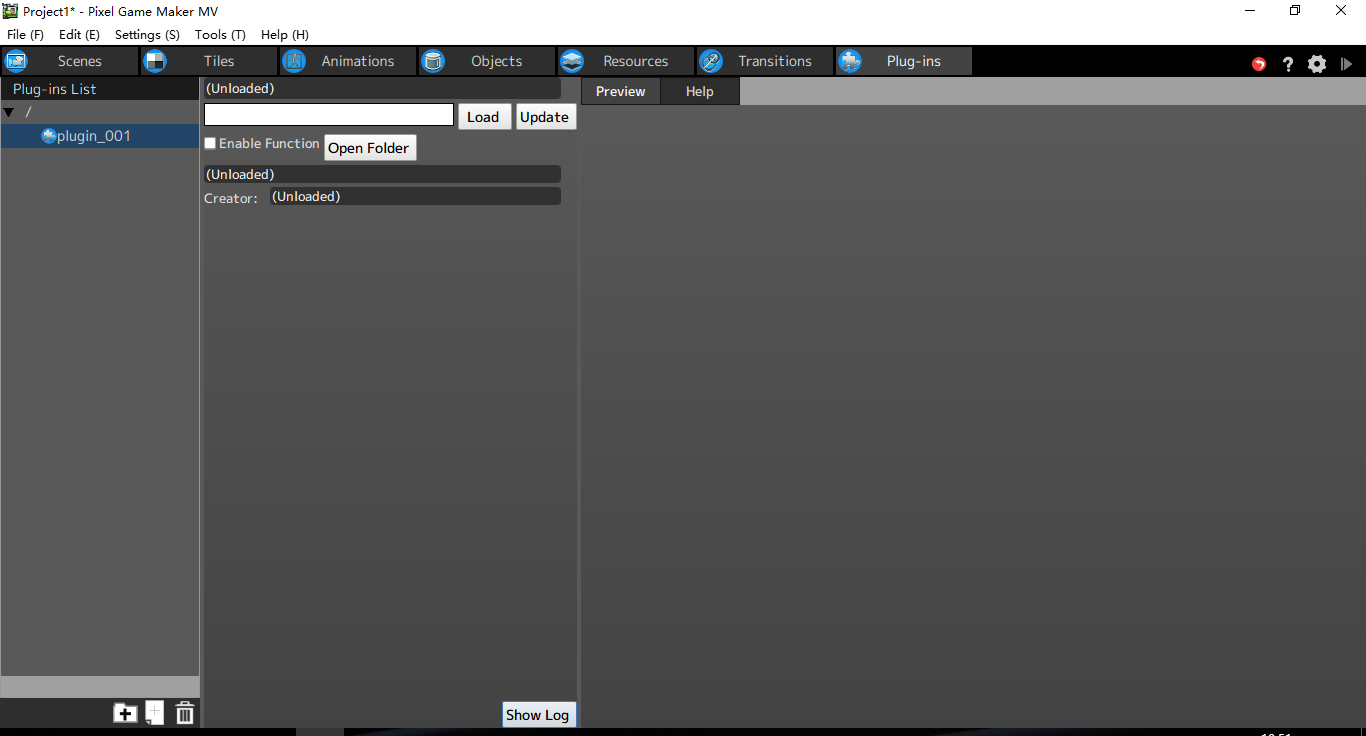Switch to the Preview tab
Screen dimensions: 1366x736
click(621, 91)
